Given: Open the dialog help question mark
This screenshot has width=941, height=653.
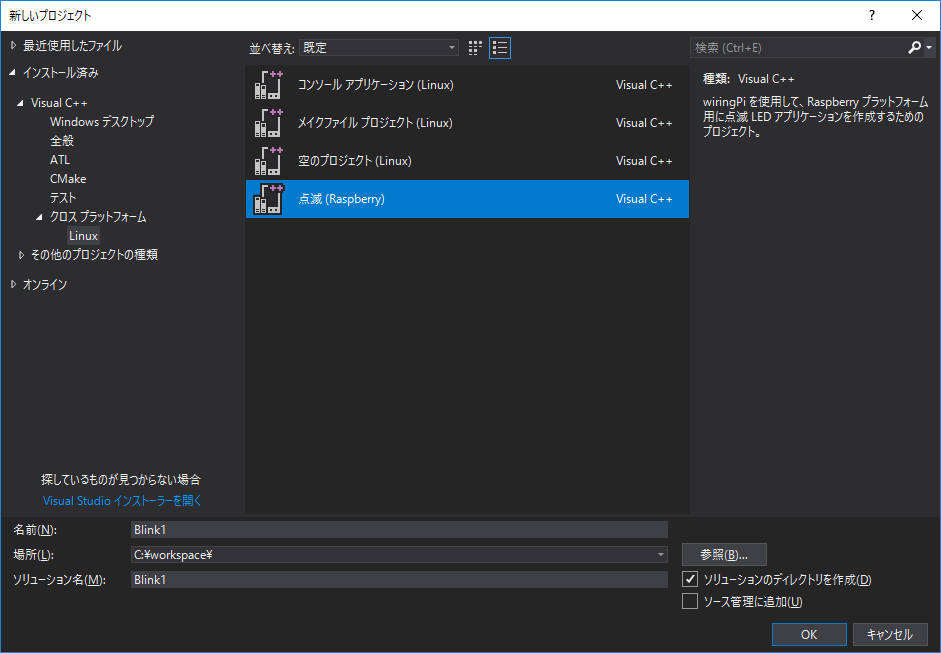Looking at the screenshot, I should point(872,15).
